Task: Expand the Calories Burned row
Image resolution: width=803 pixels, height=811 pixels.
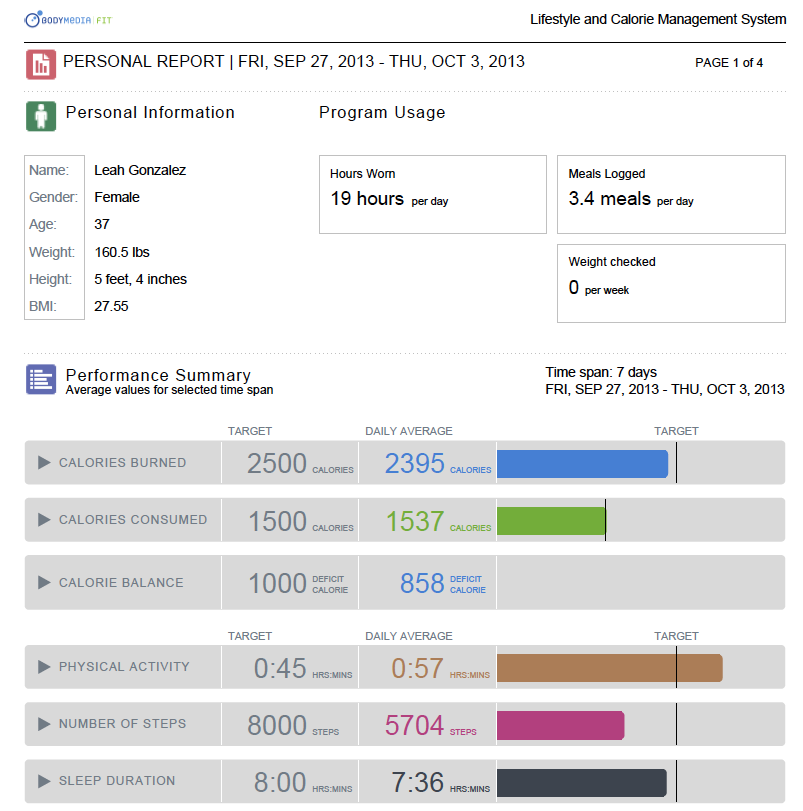Action: pyautogui.click(x=44, y=463)
